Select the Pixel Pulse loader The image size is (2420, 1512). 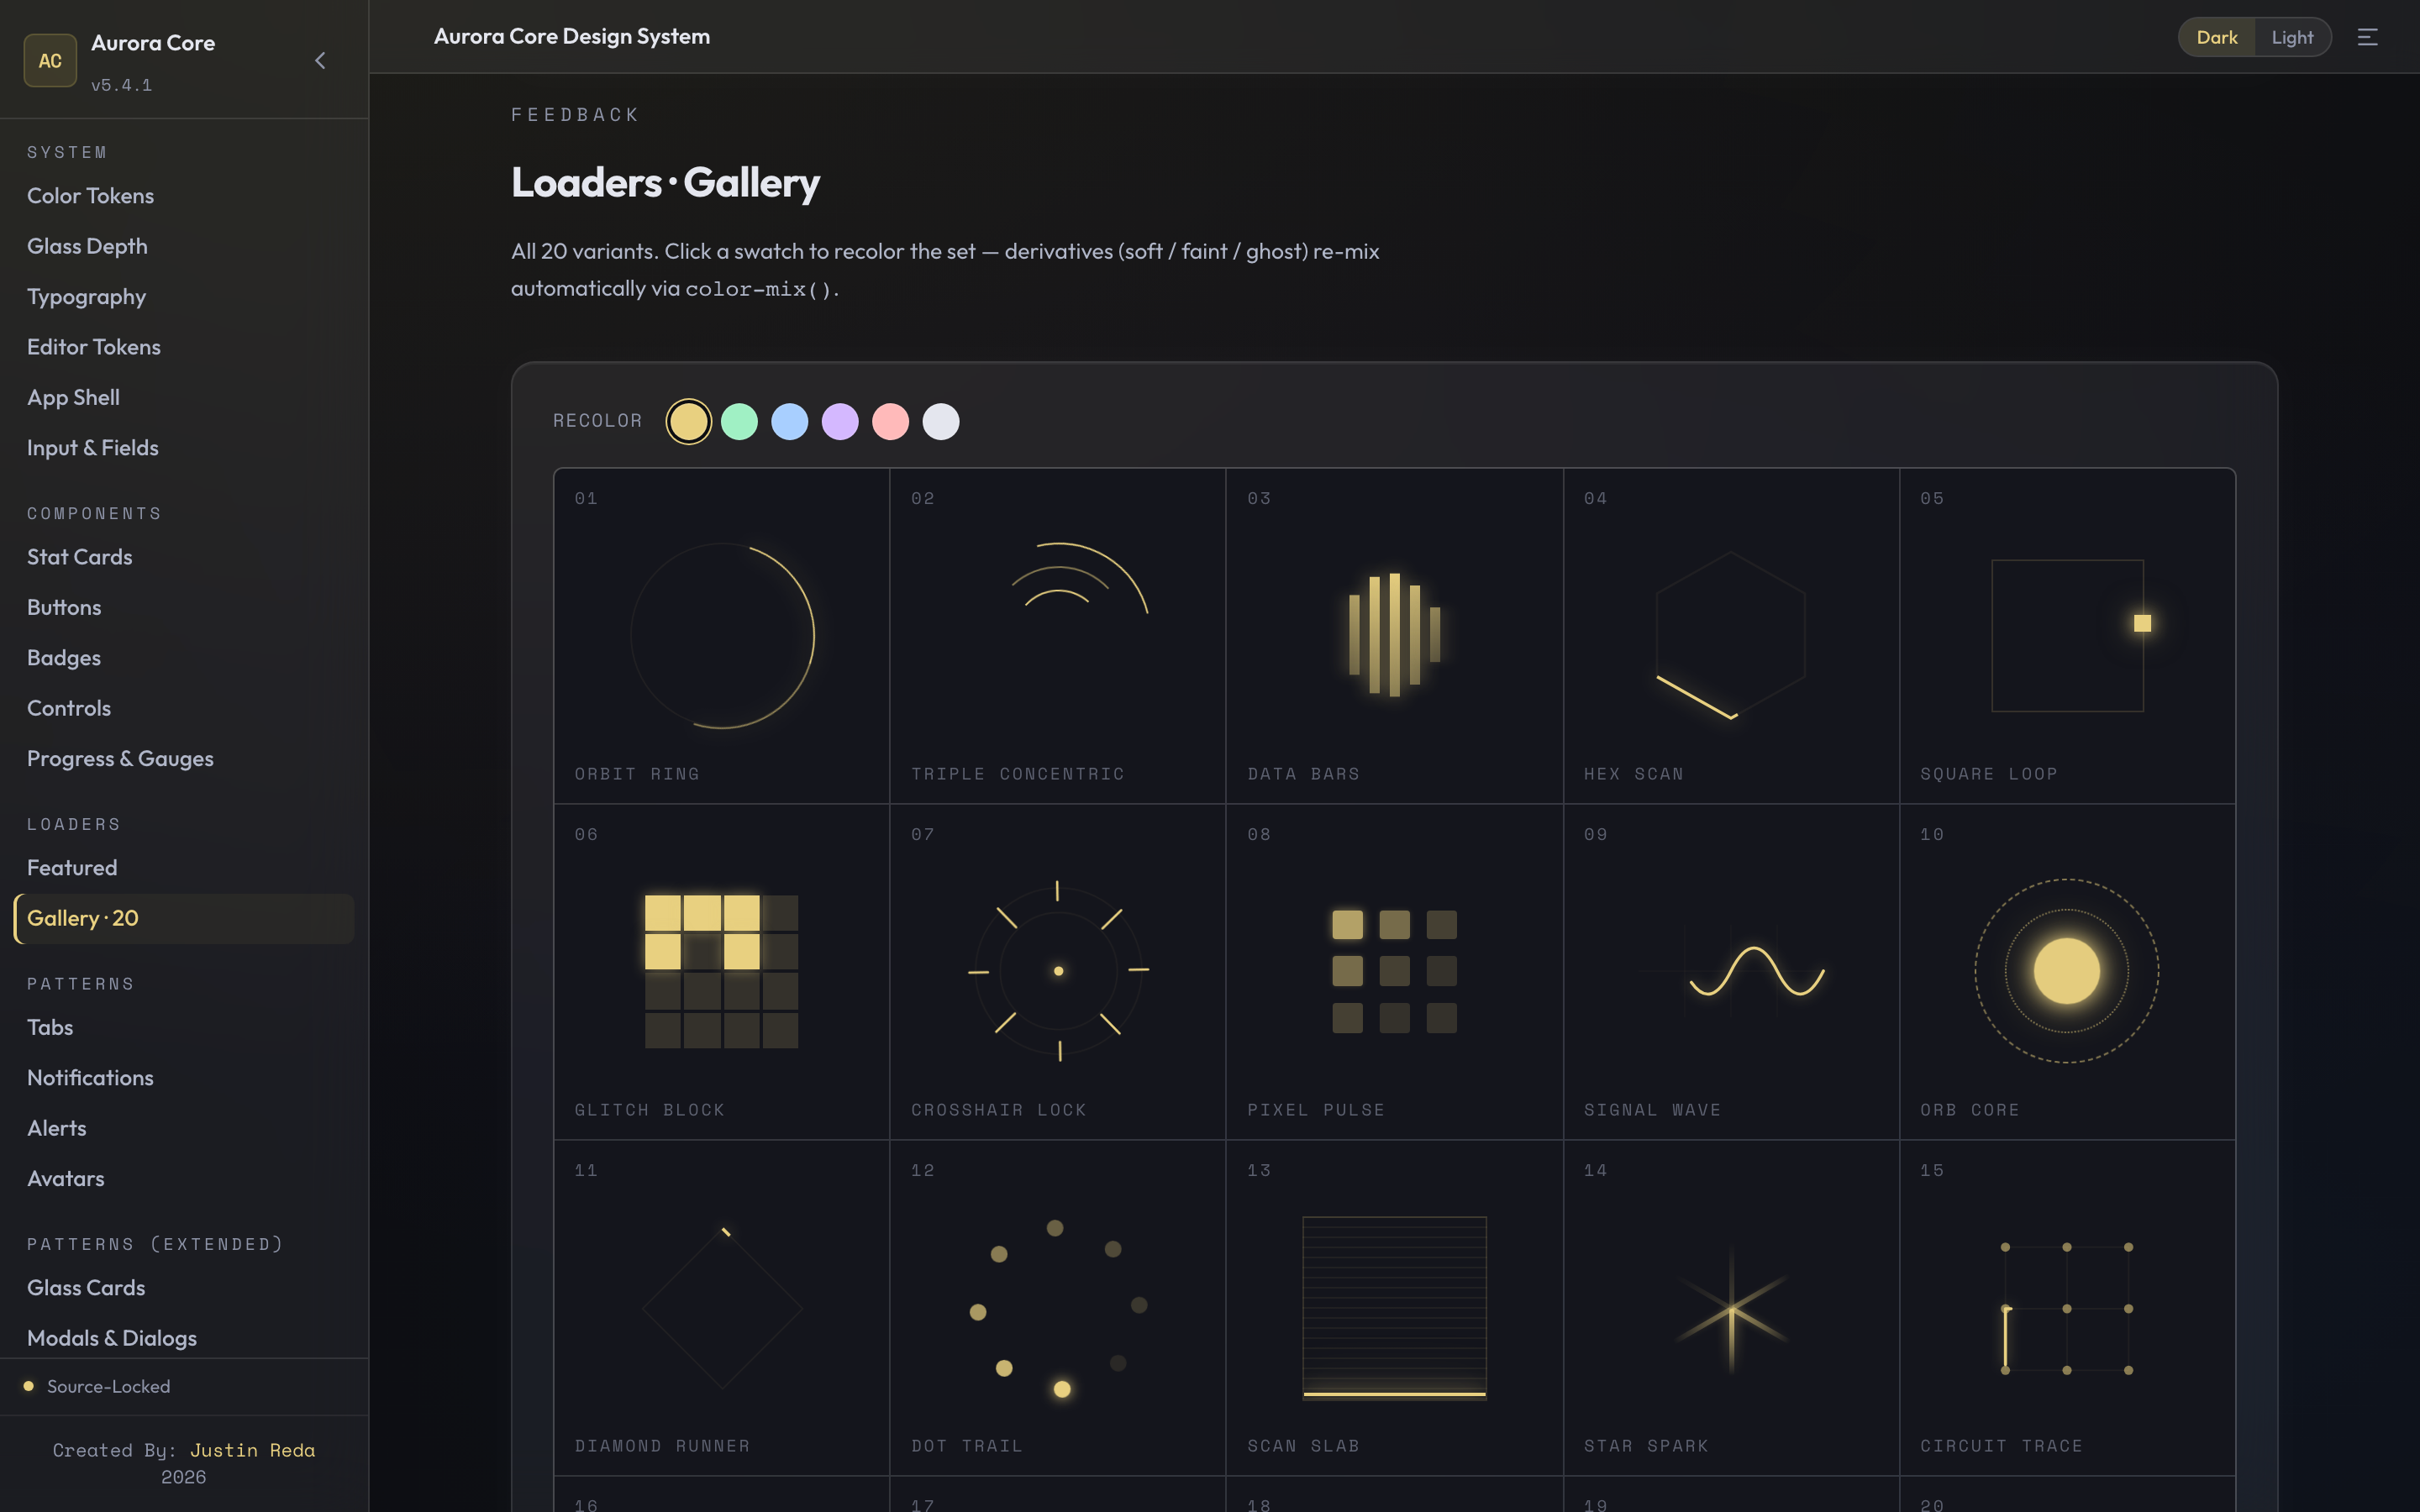tap(1394, 972)
